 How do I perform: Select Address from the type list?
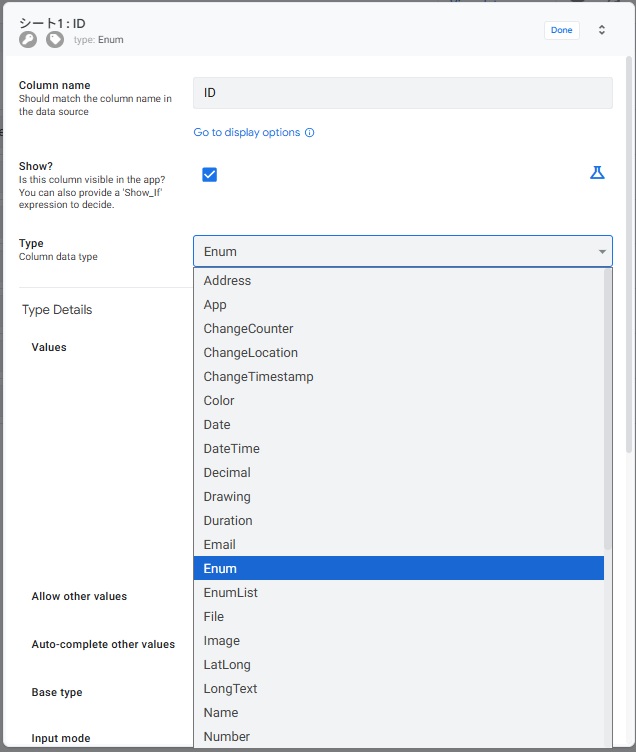click(x=228, y=281)
